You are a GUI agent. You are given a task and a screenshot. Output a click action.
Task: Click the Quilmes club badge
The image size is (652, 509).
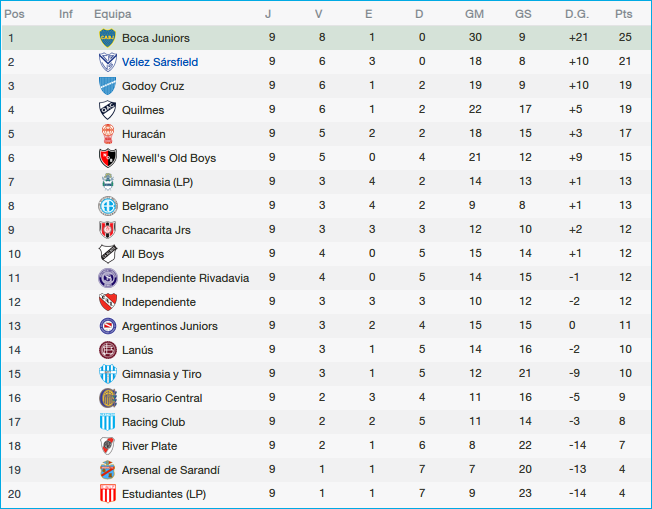pyautogui.click(x=107, y=110)
